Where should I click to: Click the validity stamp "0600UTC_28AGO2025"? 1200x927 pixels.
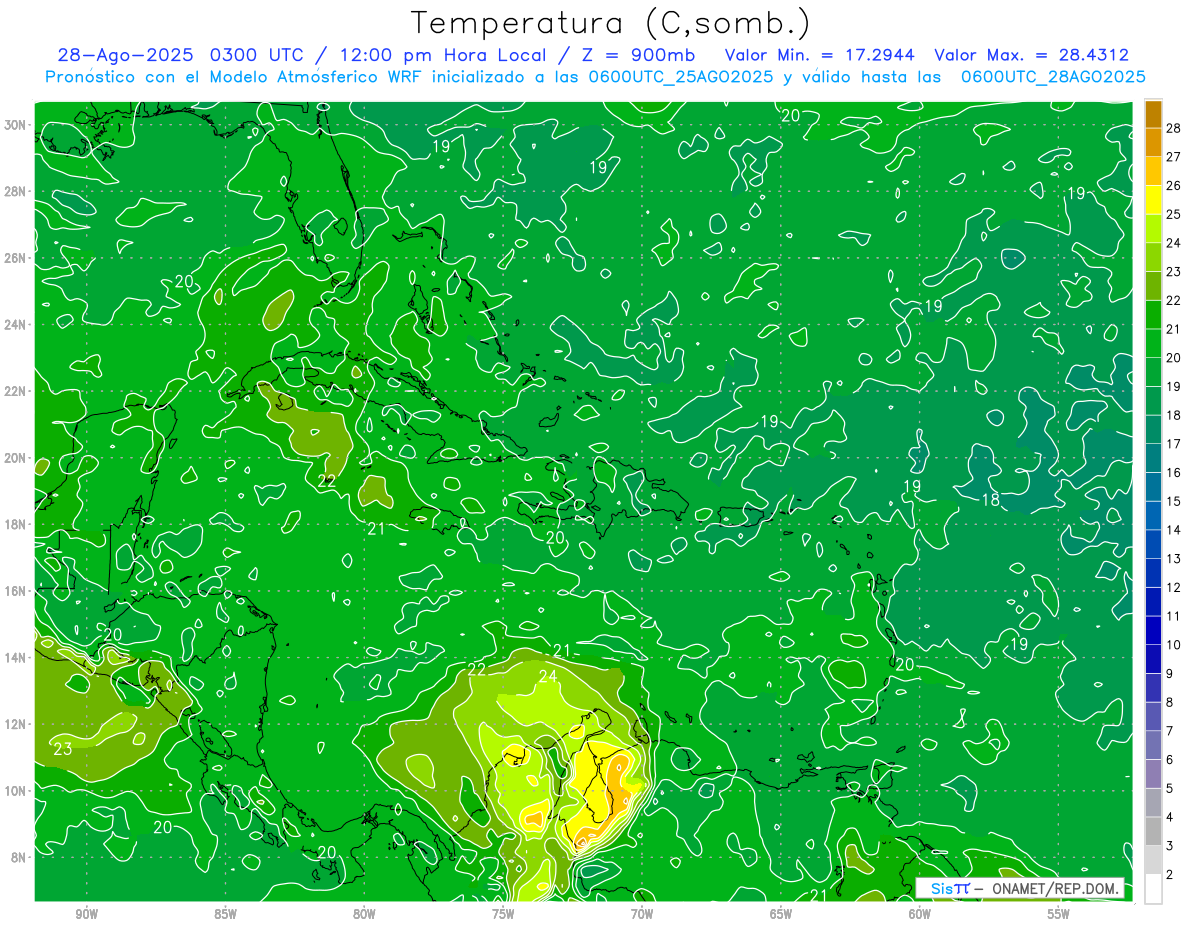pyautogui.click(x=1053, y=77)
